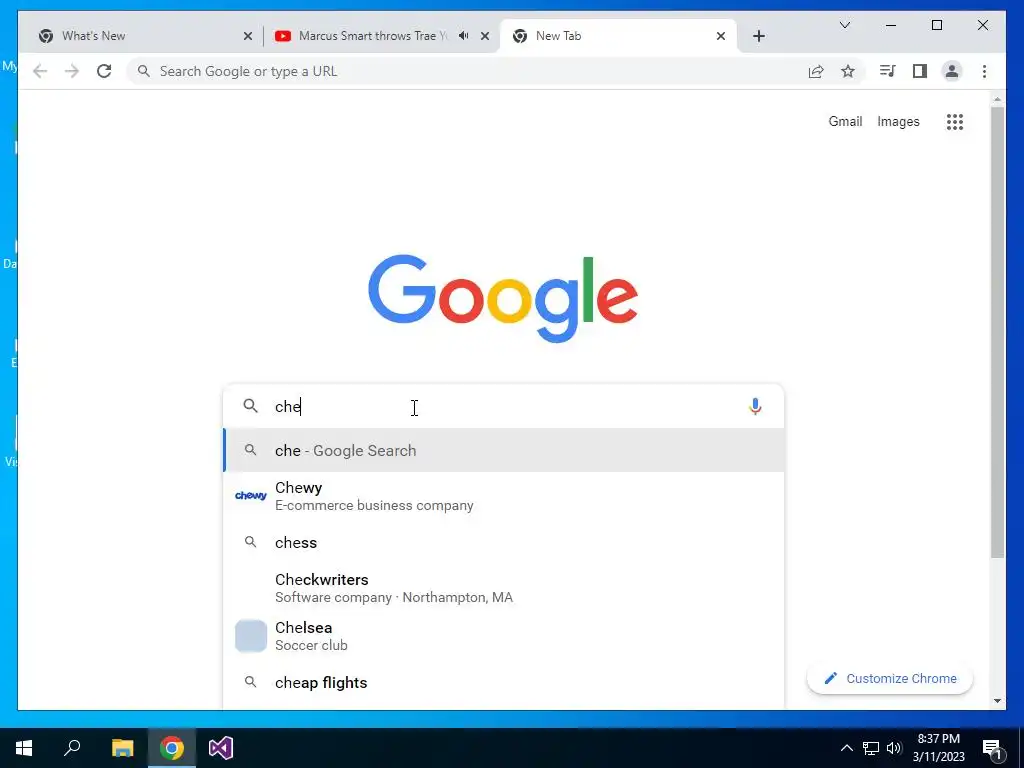Screen dimensions: 1024x768
Task: Open the taskbar clock showing 8:37 PM
Action: point(938,748)
